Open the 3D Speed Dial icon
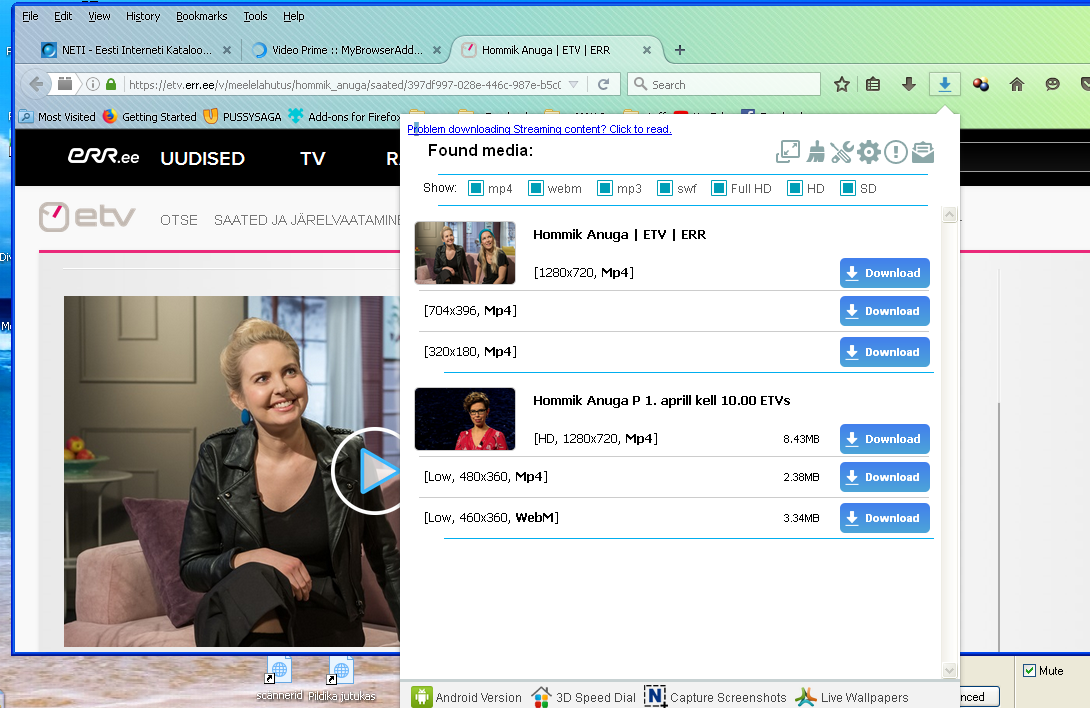Viewport: 1090px width, 708px height. point(541,697)
